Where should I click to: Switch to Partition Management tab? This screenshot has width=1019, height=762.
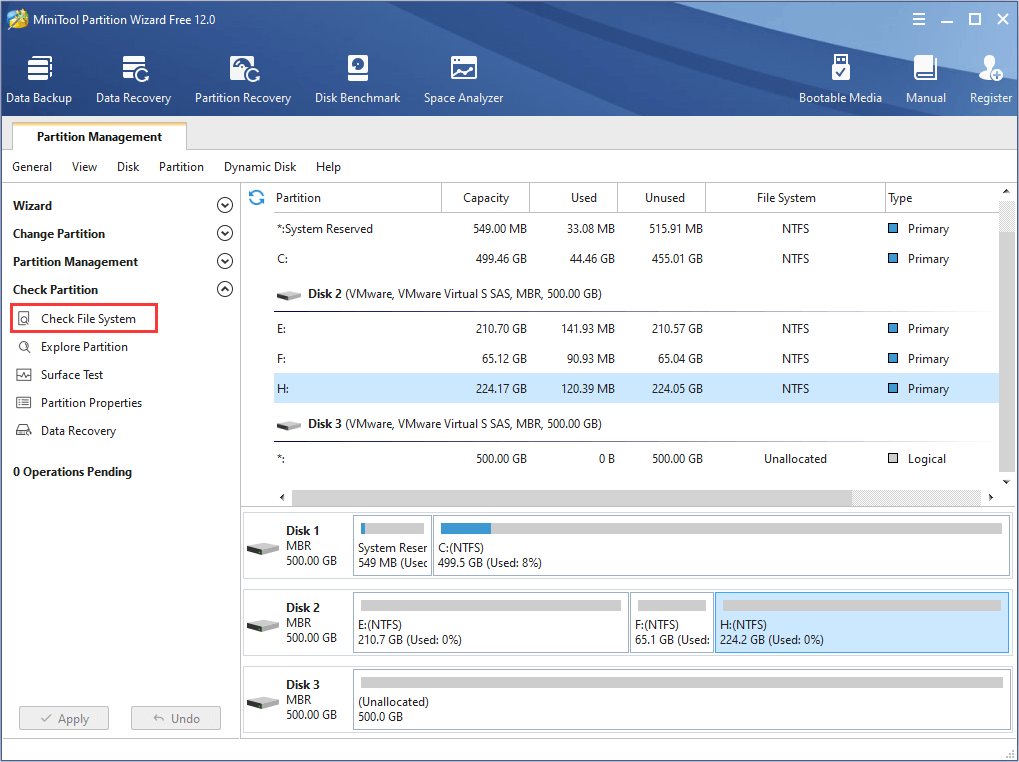(x=99, y=136)
